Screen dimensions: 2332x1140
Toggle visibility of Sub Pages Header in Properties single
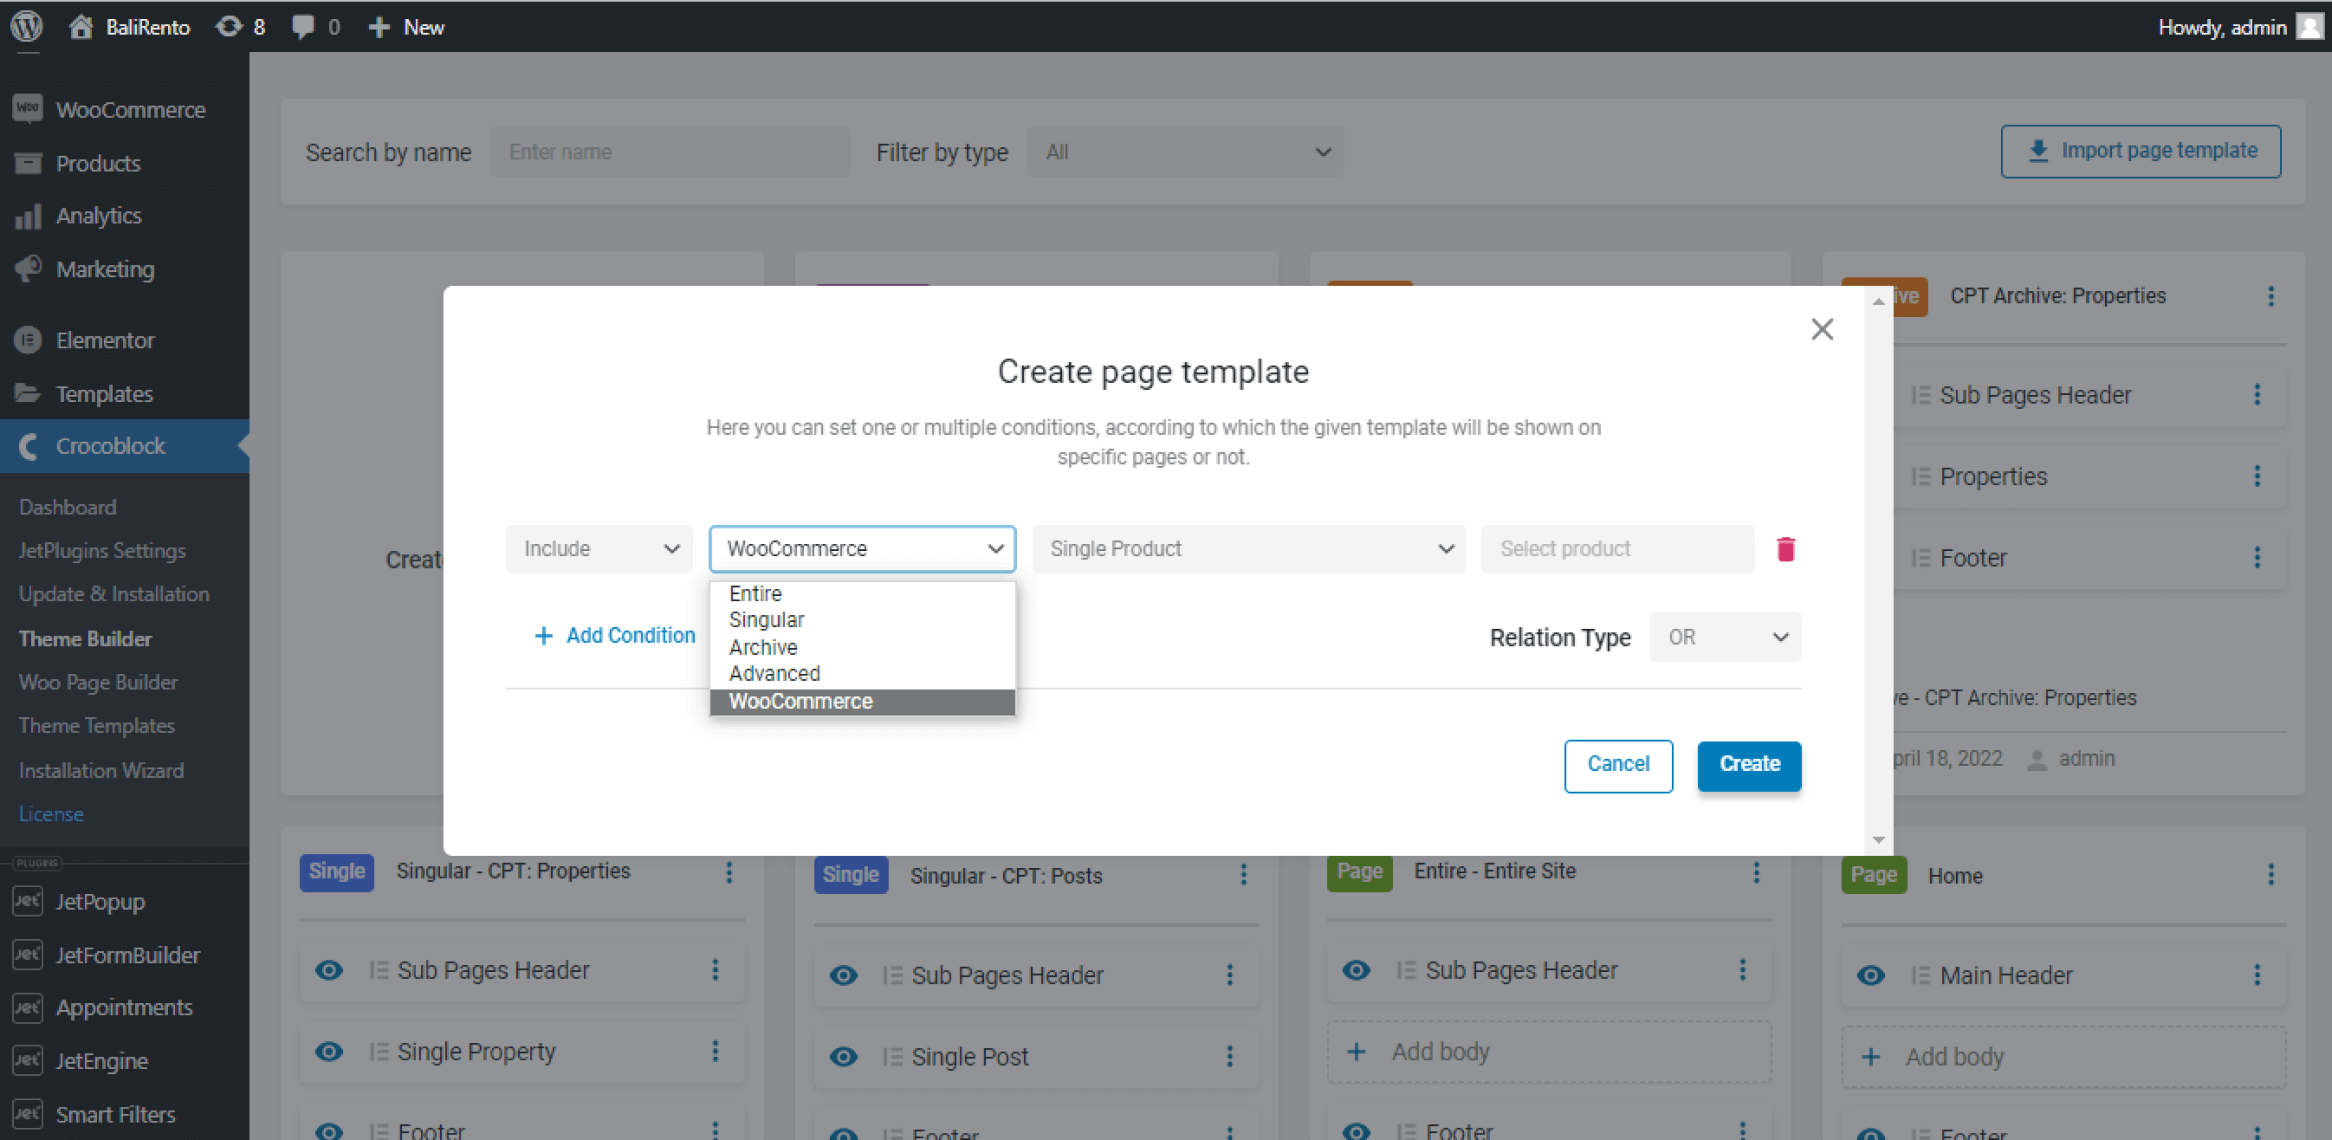(329, 970)
